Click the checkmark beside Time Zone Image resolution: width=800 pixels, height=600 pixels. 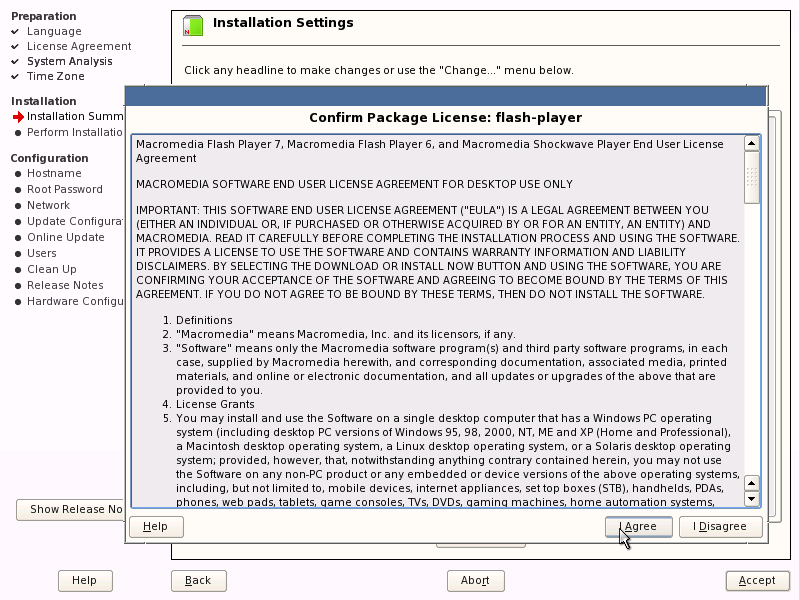15,77
